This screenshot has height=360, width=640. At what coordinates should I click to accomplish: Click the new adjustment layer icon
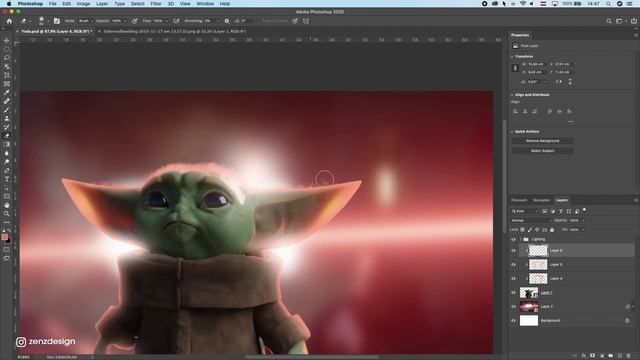pos(602,356)
